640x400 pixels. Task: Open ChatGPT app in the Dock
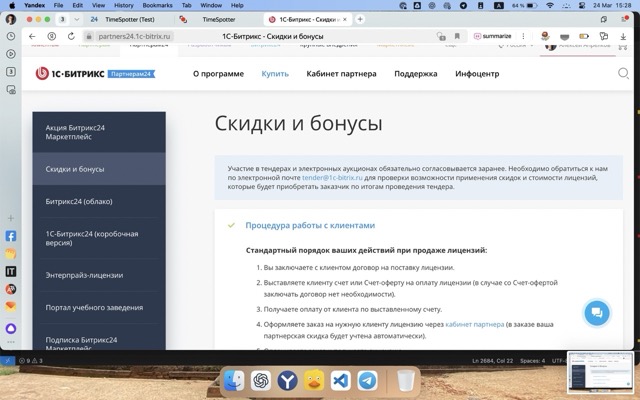click(260, 381)
